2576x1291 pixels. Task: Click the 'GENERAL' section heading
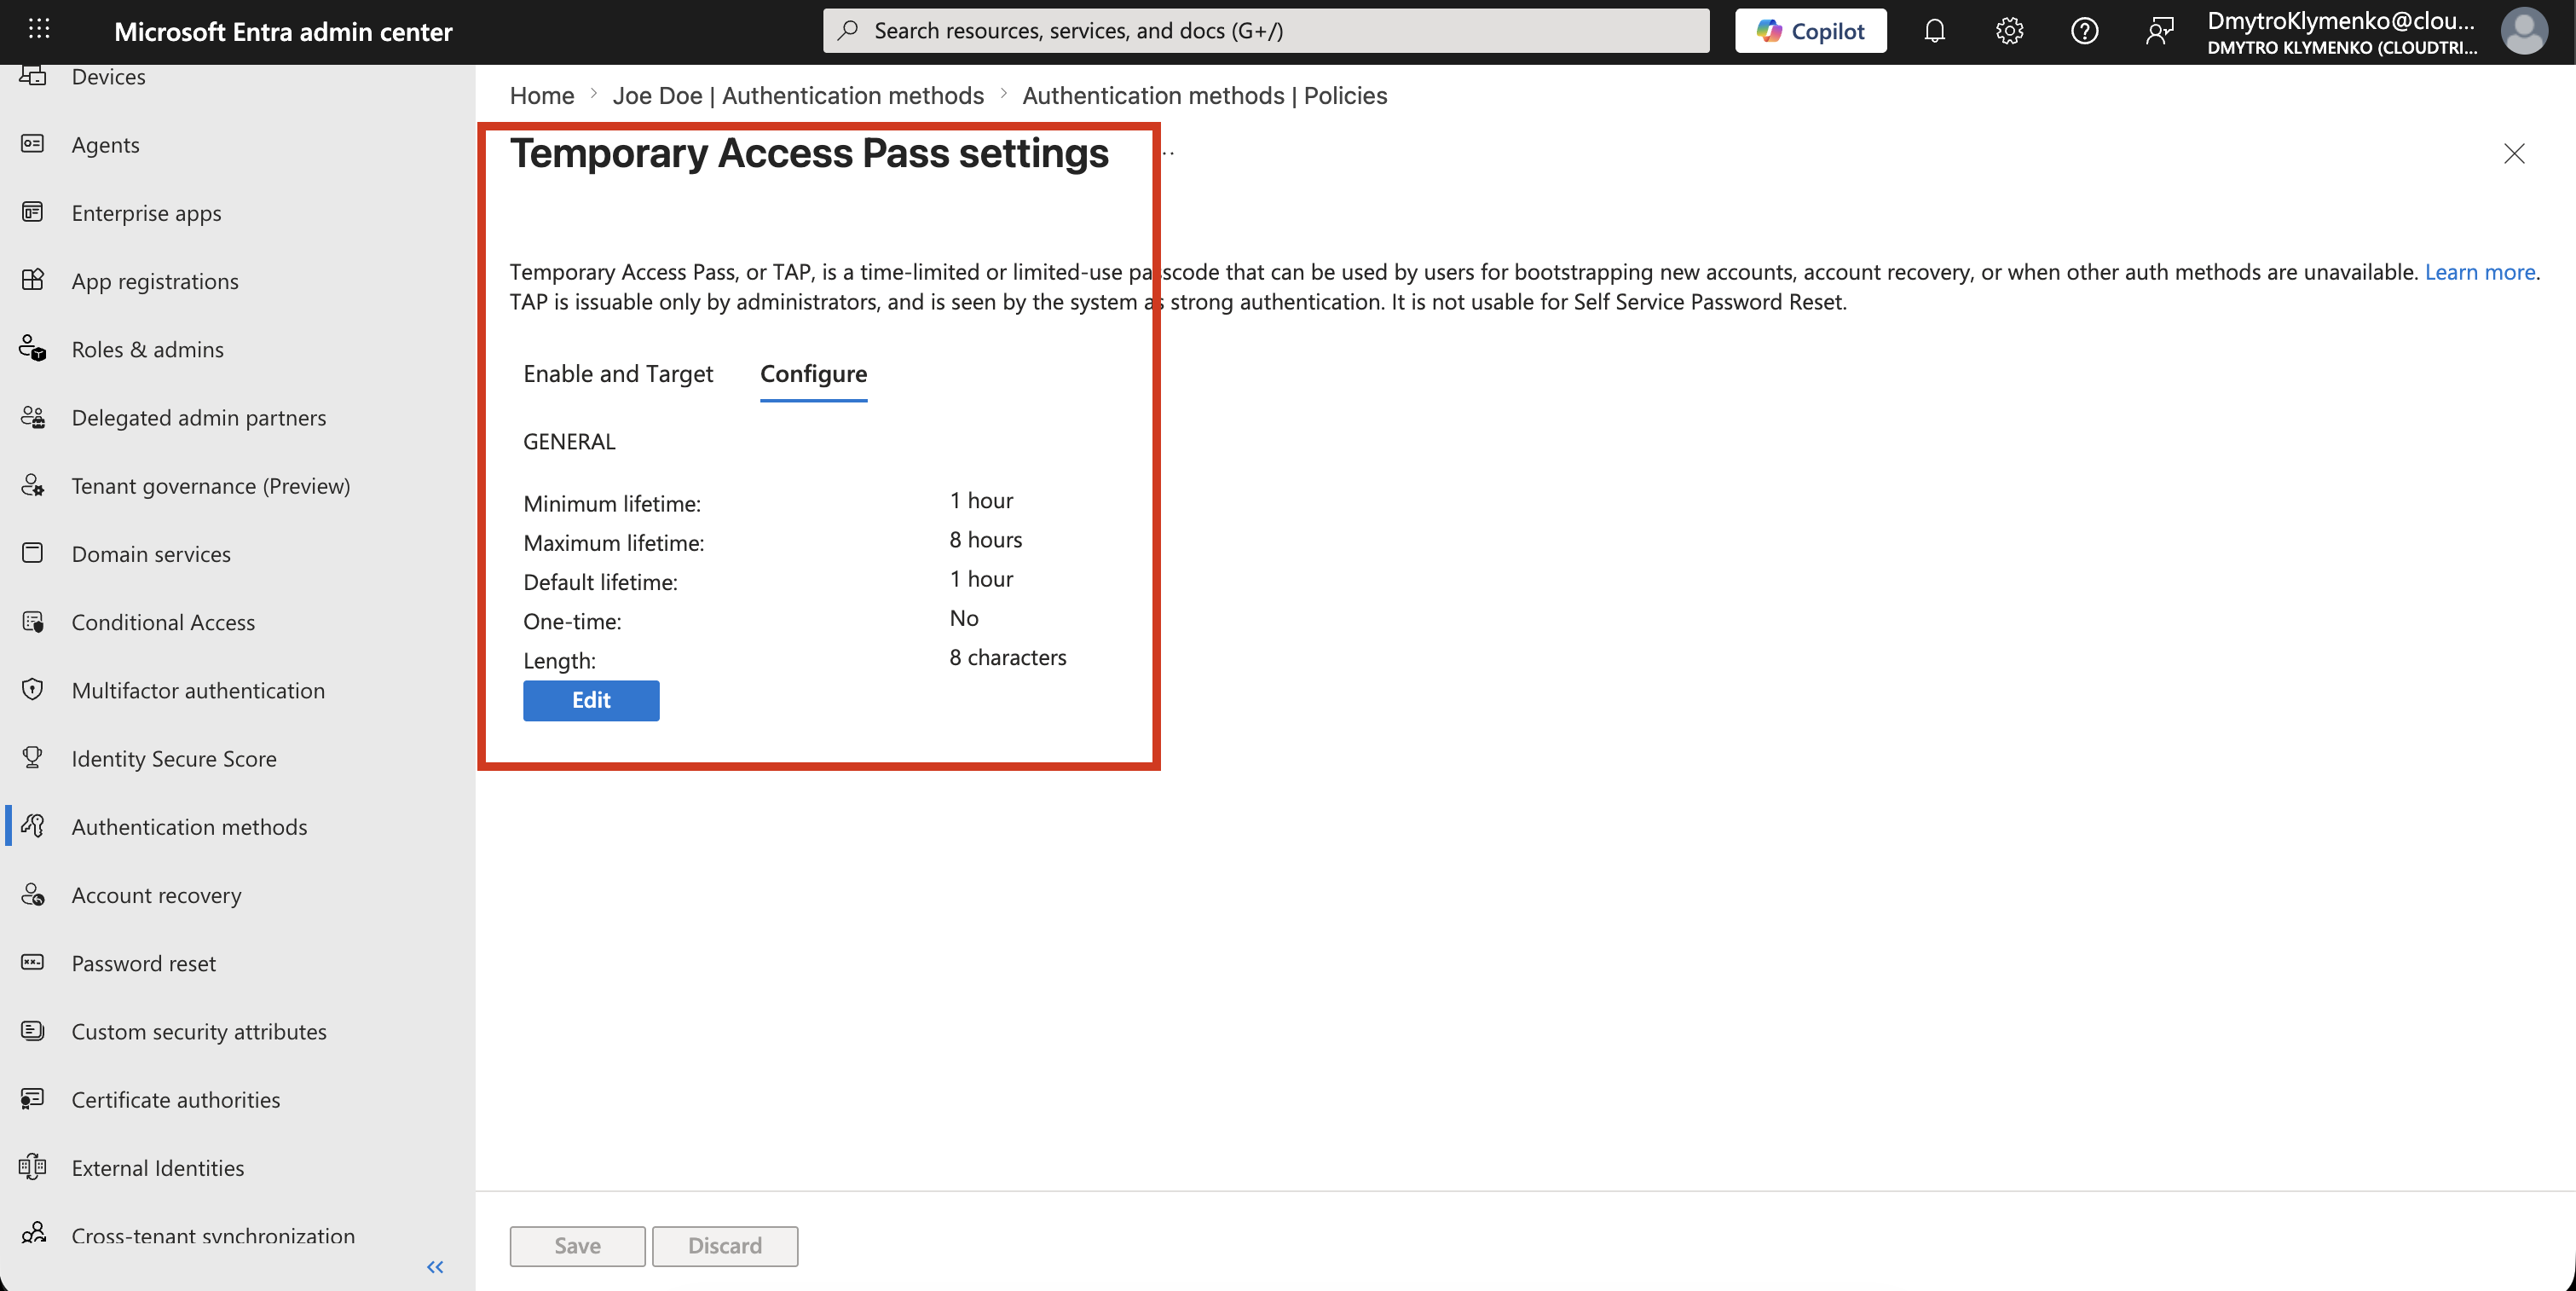coord(569,441)
